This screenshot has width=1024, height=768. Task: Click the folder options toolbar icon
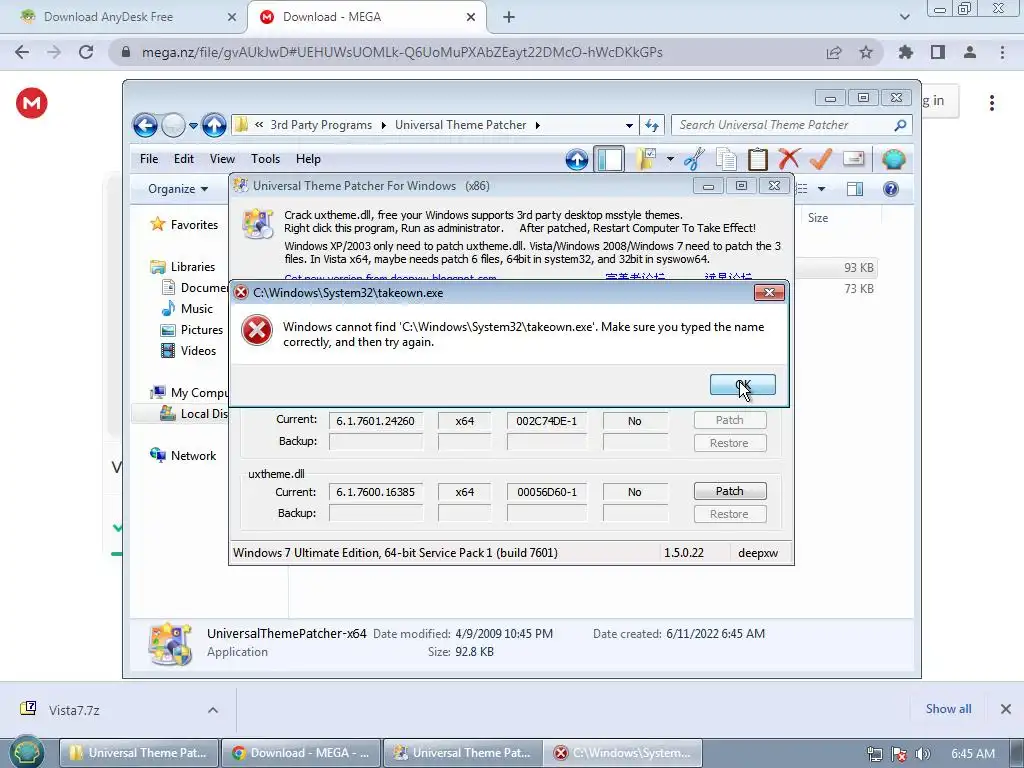tap(646, 159)
